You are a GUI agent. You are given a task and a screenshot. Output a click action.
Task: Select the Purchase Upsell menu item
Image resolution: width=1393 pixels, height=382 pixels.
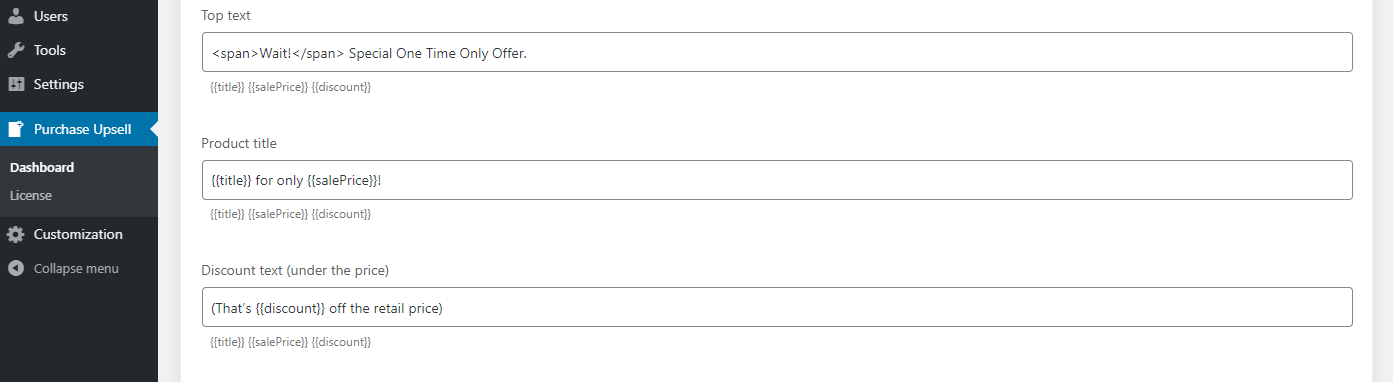(79, 129)
